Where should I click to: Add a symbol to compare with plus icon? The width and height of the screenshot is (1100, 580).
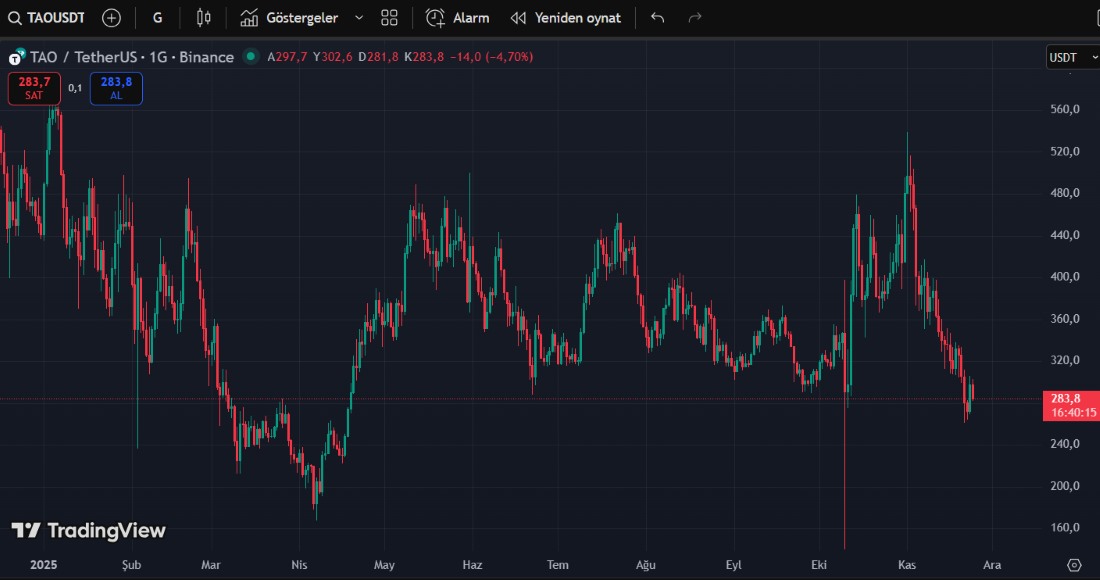111,18
